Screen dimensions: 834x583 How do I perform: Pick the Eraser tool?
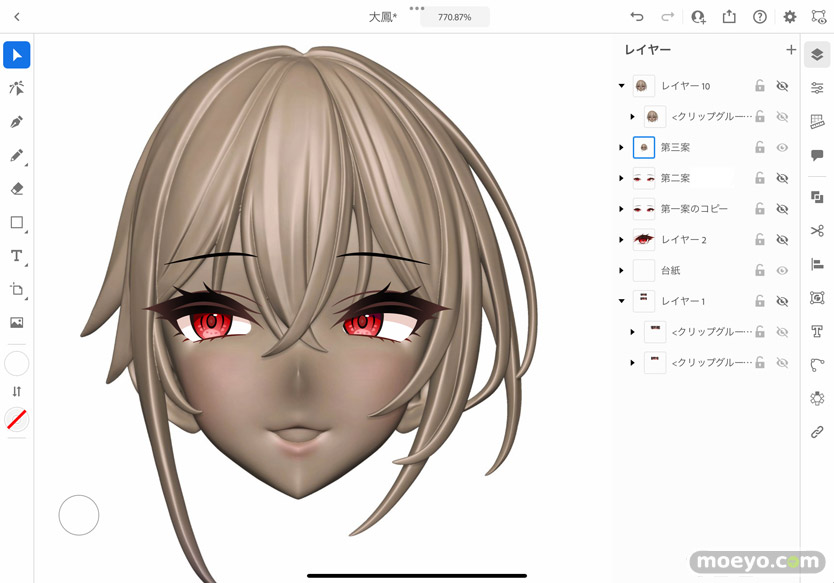coord(17,189)
